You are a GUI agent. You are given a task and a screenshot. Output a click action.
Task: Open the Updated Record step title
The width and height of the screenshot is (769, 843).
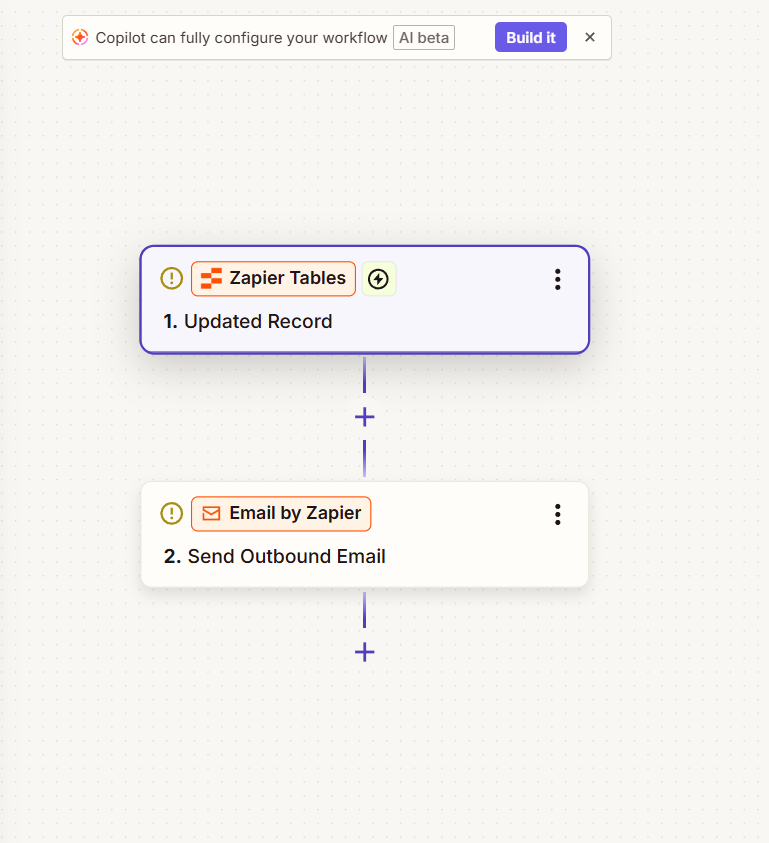click(258, 322)
